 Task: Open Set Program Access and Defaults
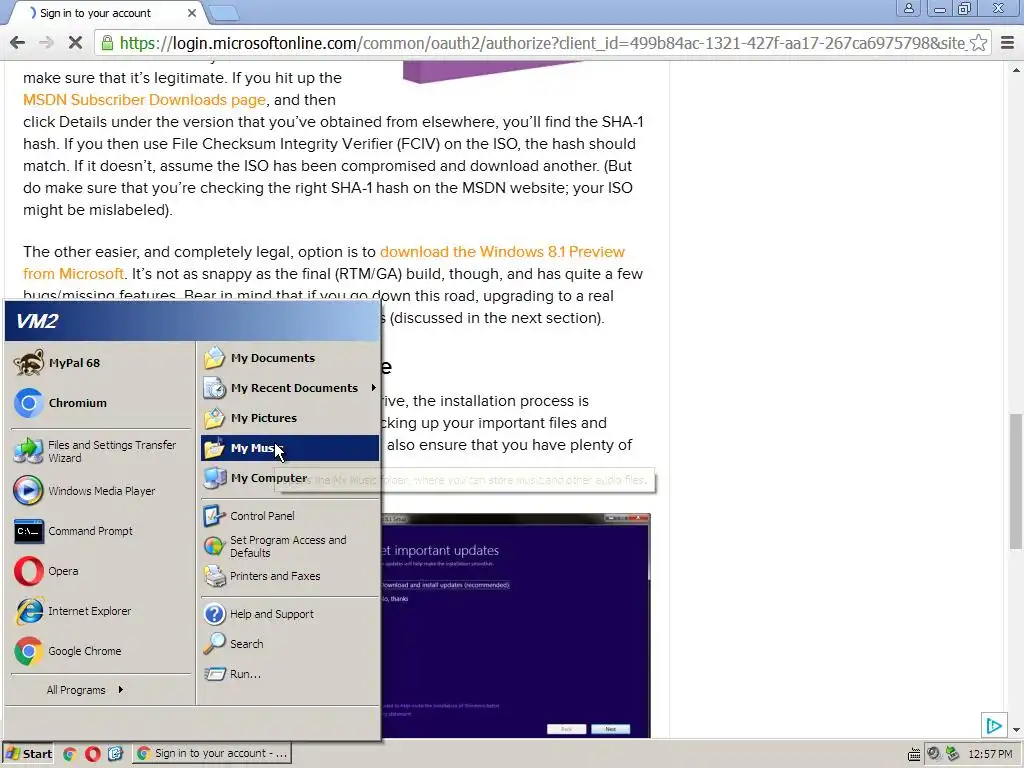pyautogui.click(x=289, y=546)
